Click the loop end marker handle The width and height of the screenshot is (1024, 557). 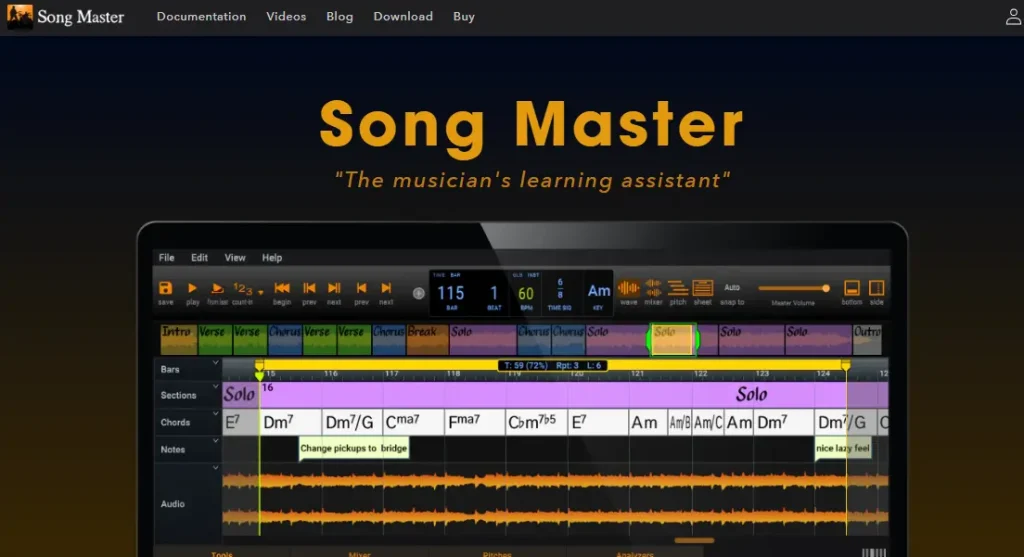pyautogui.click(x=846, y=366)
